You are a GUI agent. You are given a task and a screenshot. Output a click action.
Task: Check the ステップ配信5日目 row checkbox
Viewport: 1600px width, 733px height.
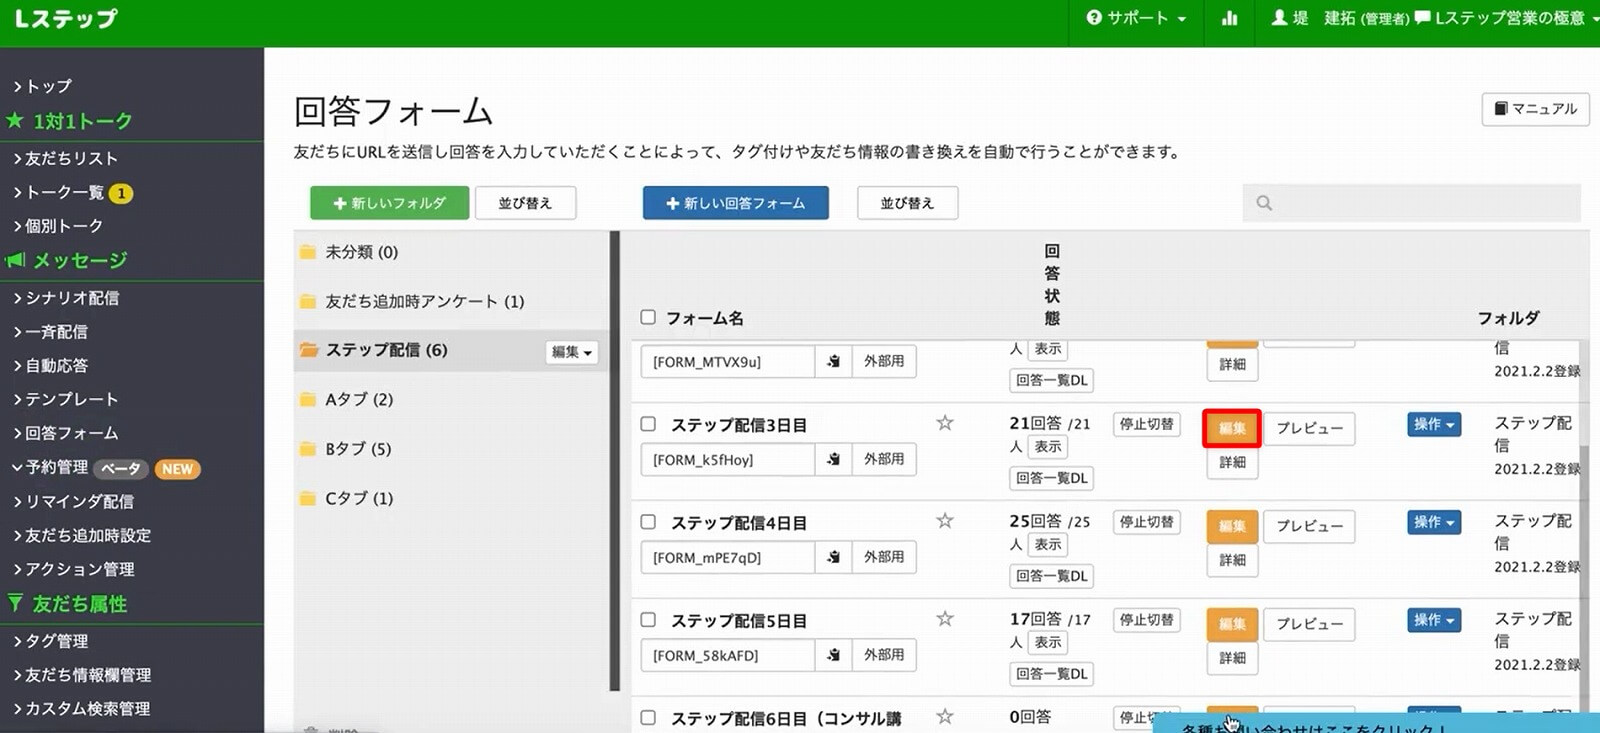(x=648, y=620)
